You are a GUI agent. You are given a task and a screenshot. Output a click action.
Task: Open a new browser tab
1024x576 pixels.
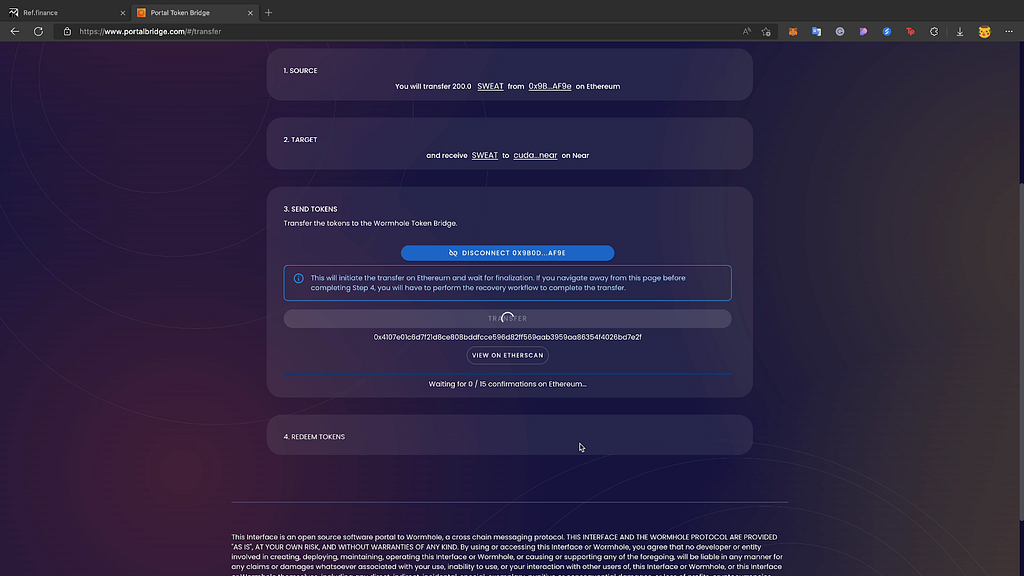click(268, 12)
